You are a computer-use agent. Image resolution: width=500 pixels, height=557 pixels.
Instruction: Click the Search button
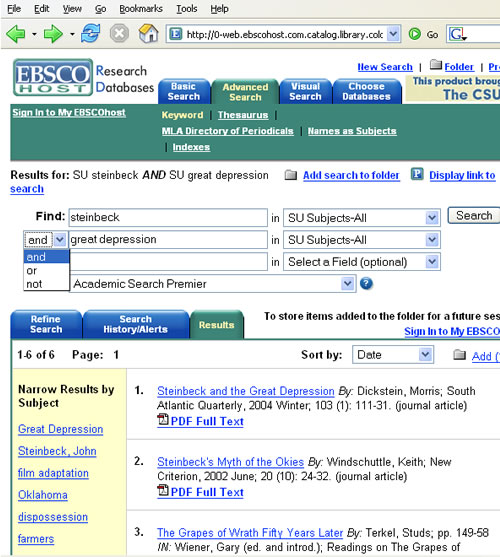tap(474, 215)
